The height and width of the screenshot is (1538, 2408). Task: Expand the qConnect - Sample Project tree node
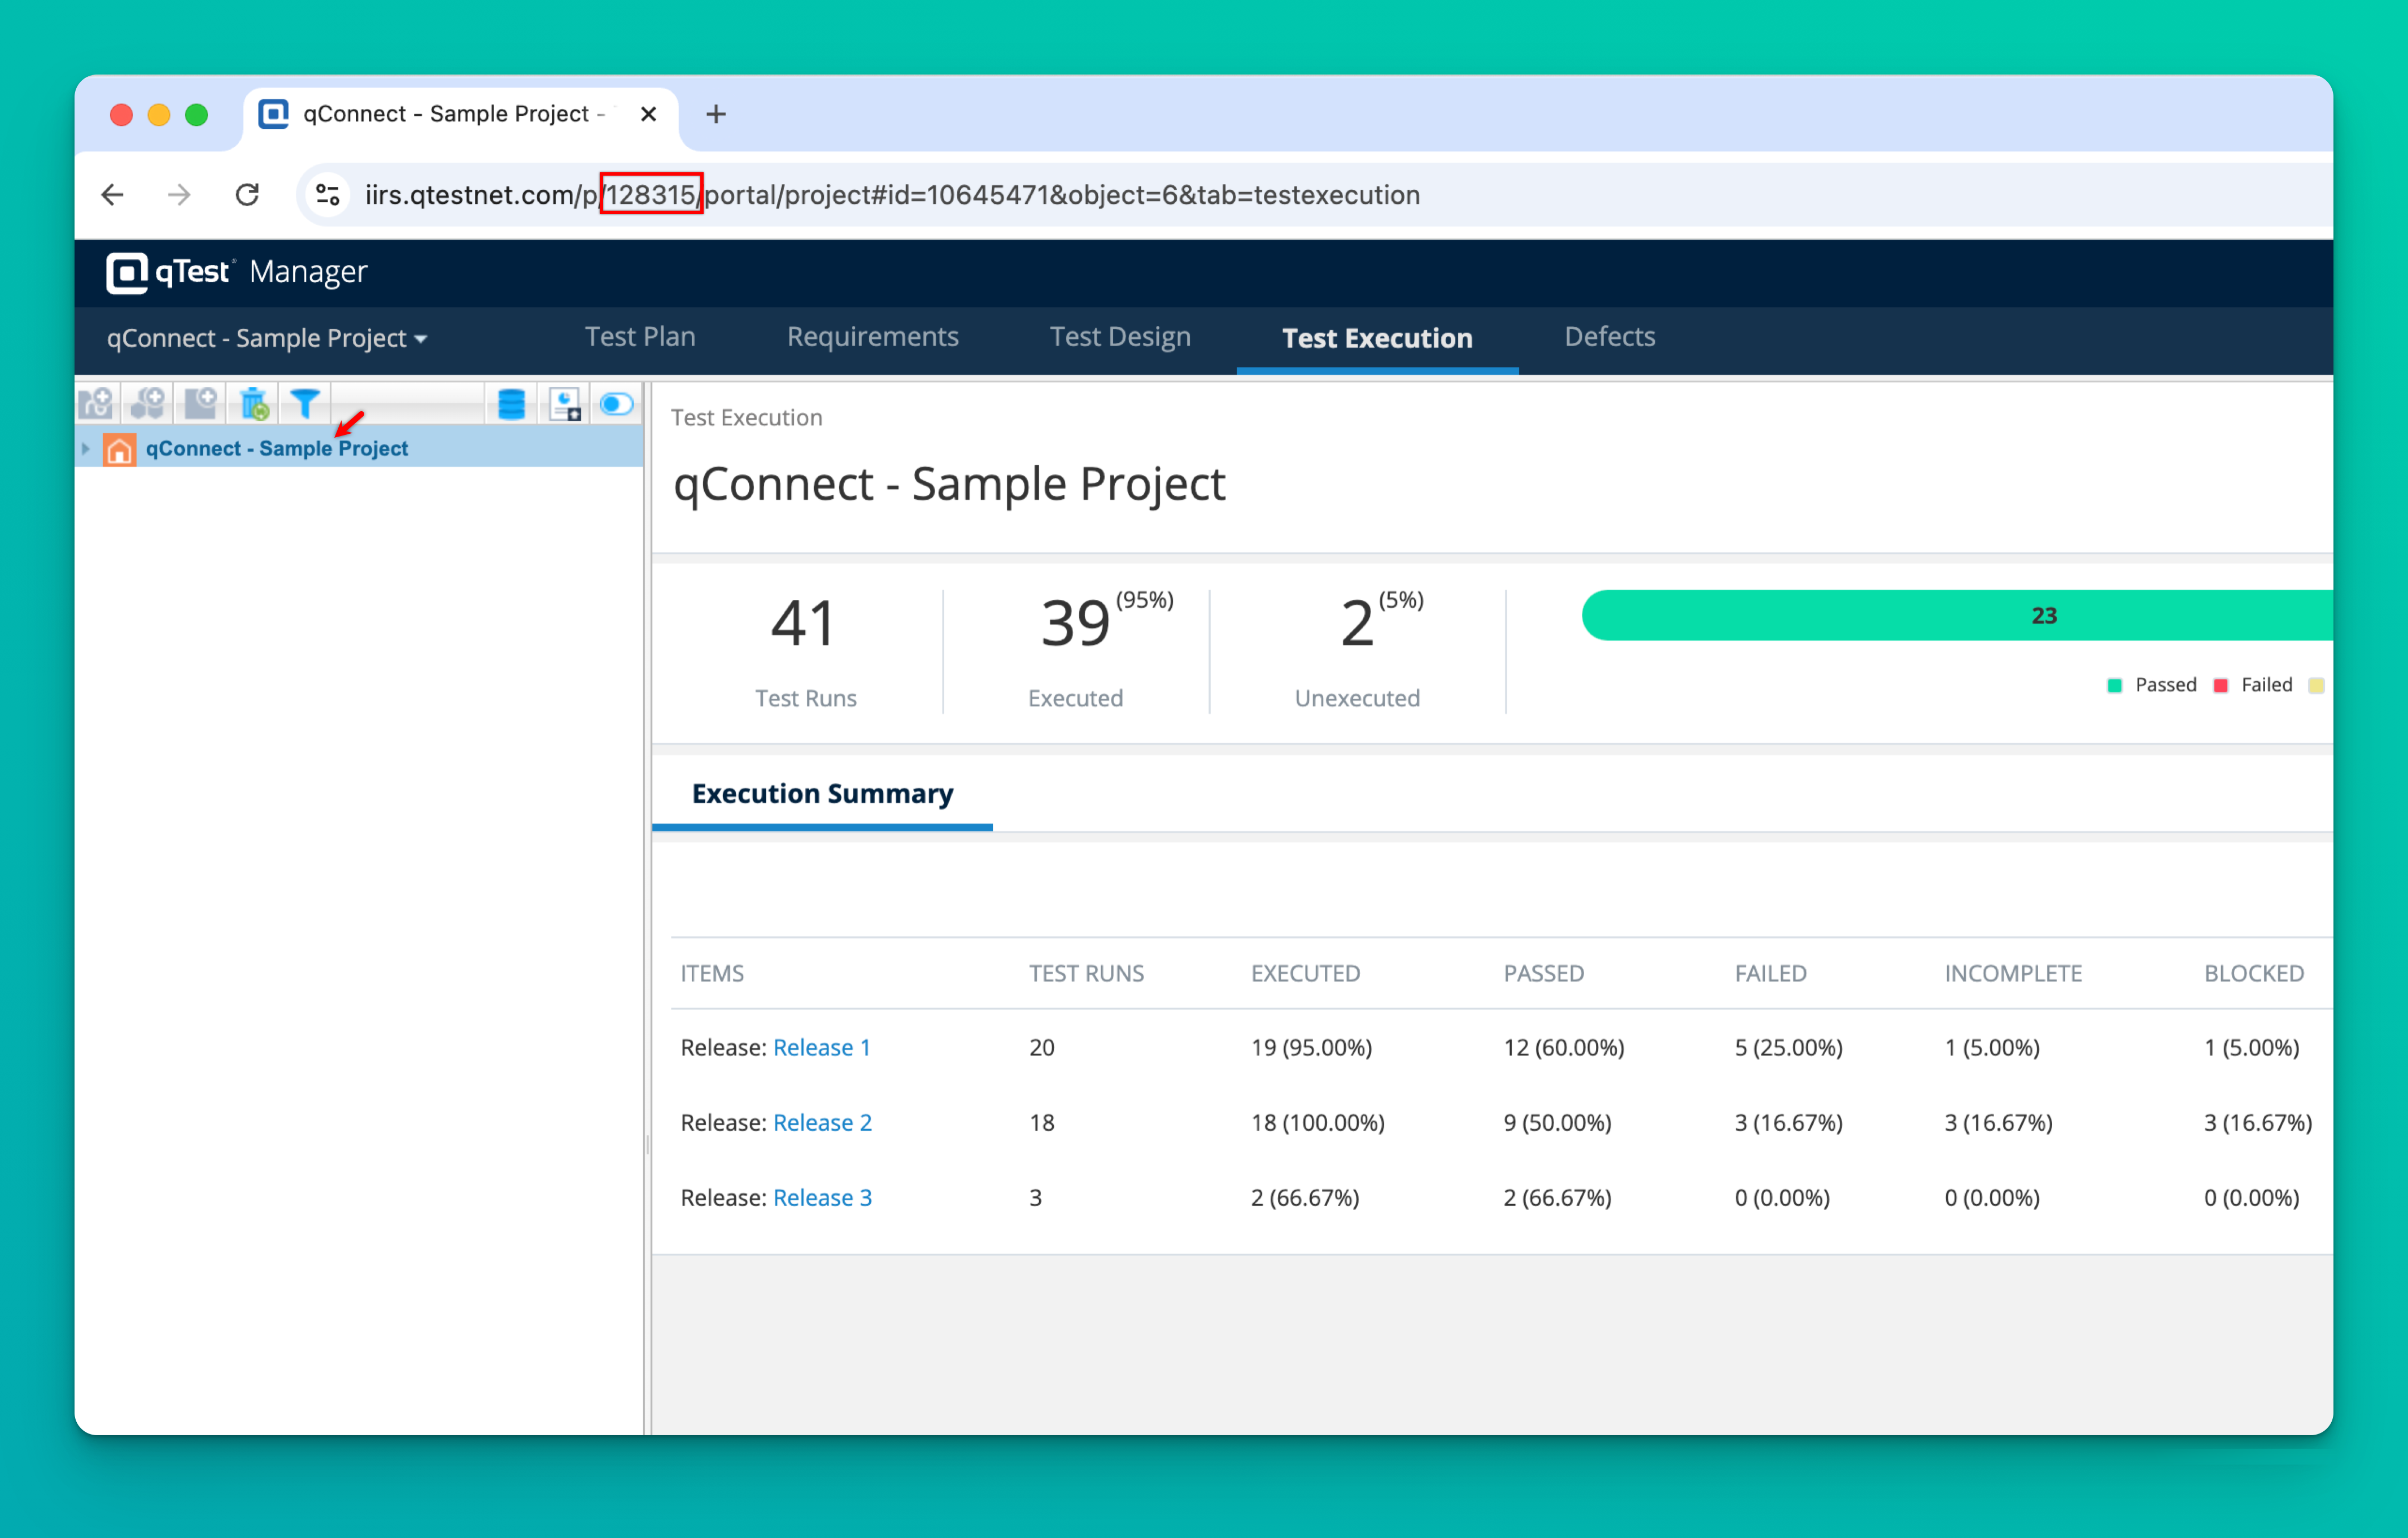(x=86, y=449)
